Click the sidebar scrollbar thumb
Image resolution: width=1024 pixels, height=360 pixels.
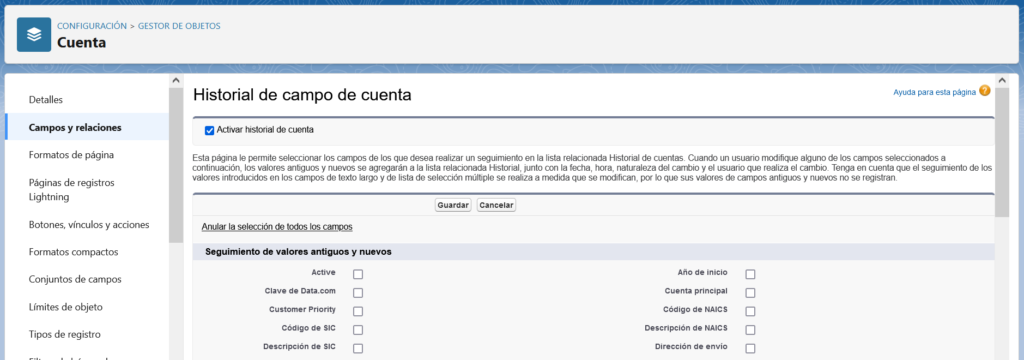pyautogui.click(x=176, y=165)
